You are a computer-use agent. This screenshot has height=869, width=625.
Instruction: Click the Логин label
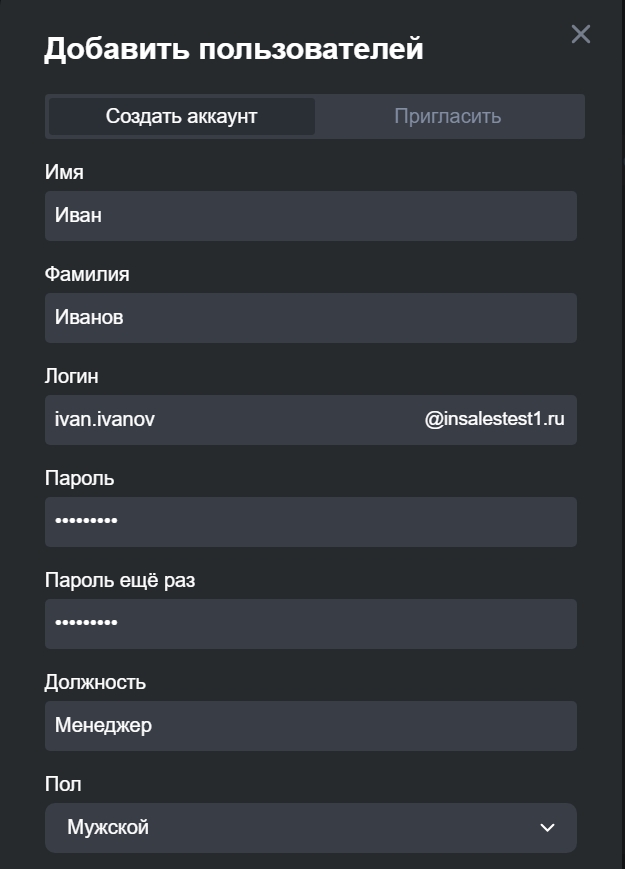click(x=72, y=376)
